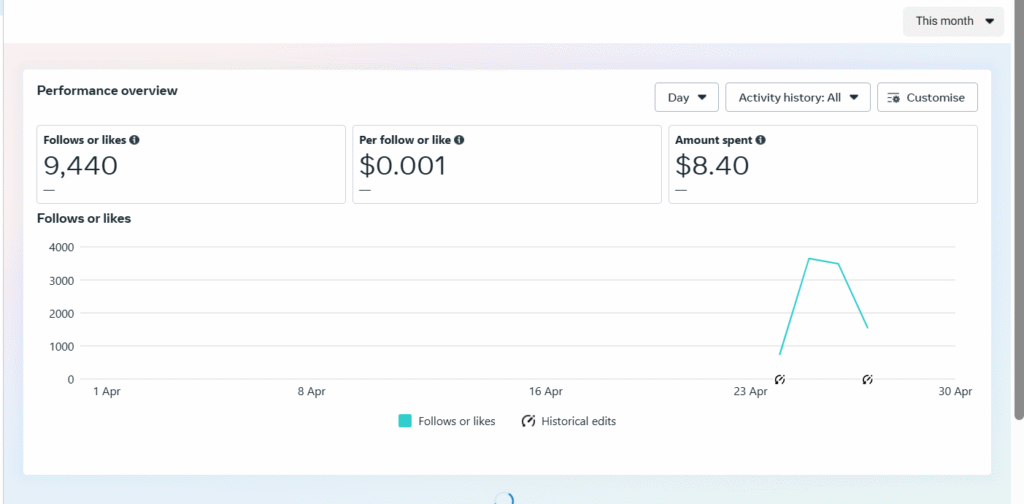Click info icon beside Follows or likes metric
Image resolution: width=1024 pixels, height=504 pixels.
(135, 141)
